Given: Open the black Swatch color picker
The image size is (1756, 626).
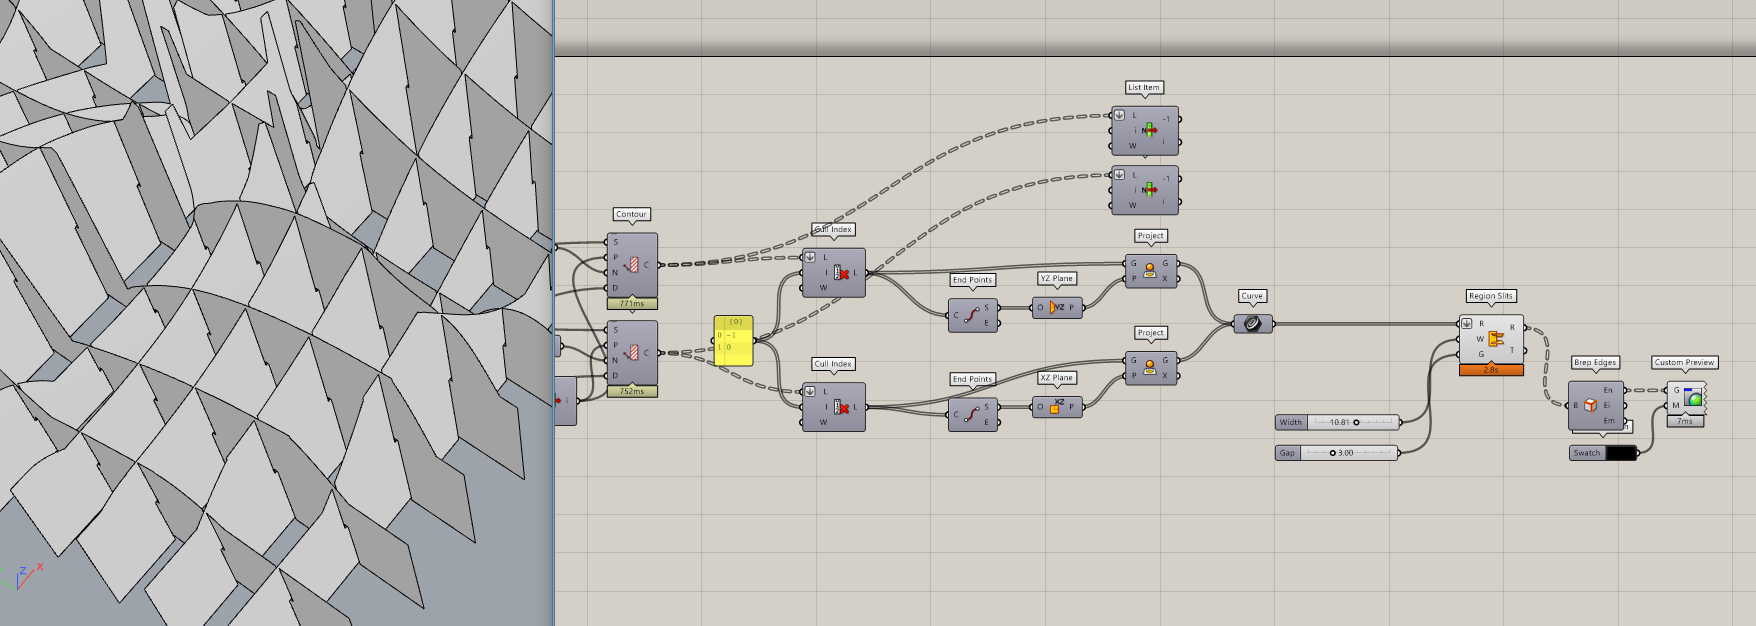Looking at the screenshot, I should tap(1620, 453).
